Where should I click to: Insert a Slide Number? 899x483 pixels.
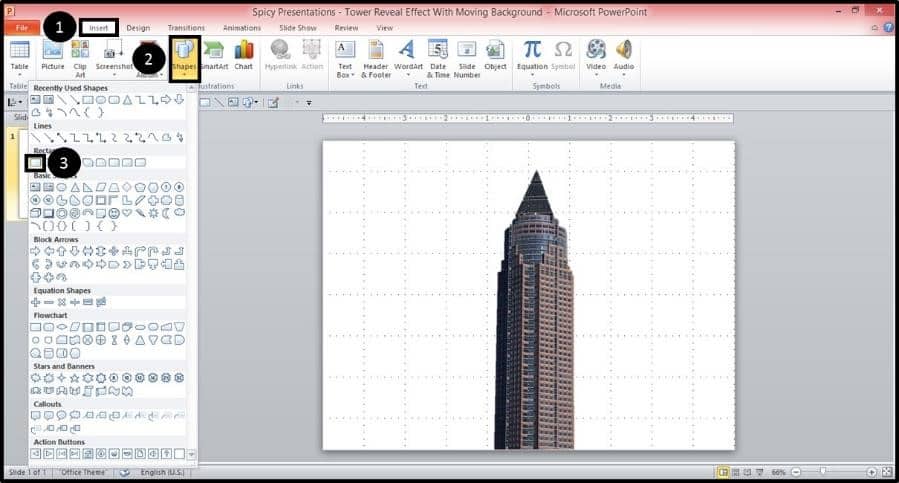(x=467, y=59)
